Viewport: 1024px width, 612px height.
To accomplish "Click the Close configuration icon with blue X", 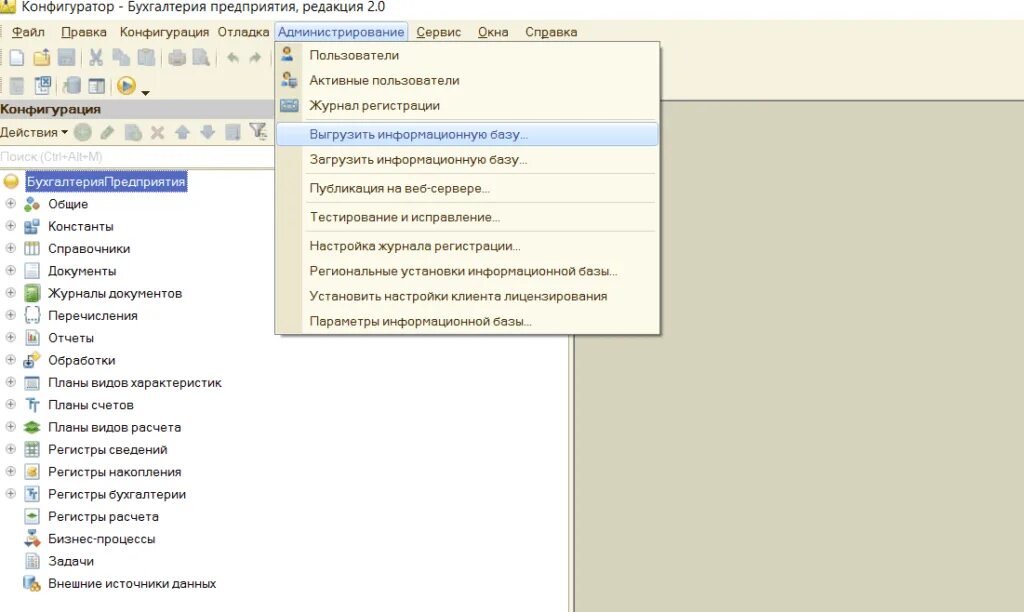I will pos(43,86).
